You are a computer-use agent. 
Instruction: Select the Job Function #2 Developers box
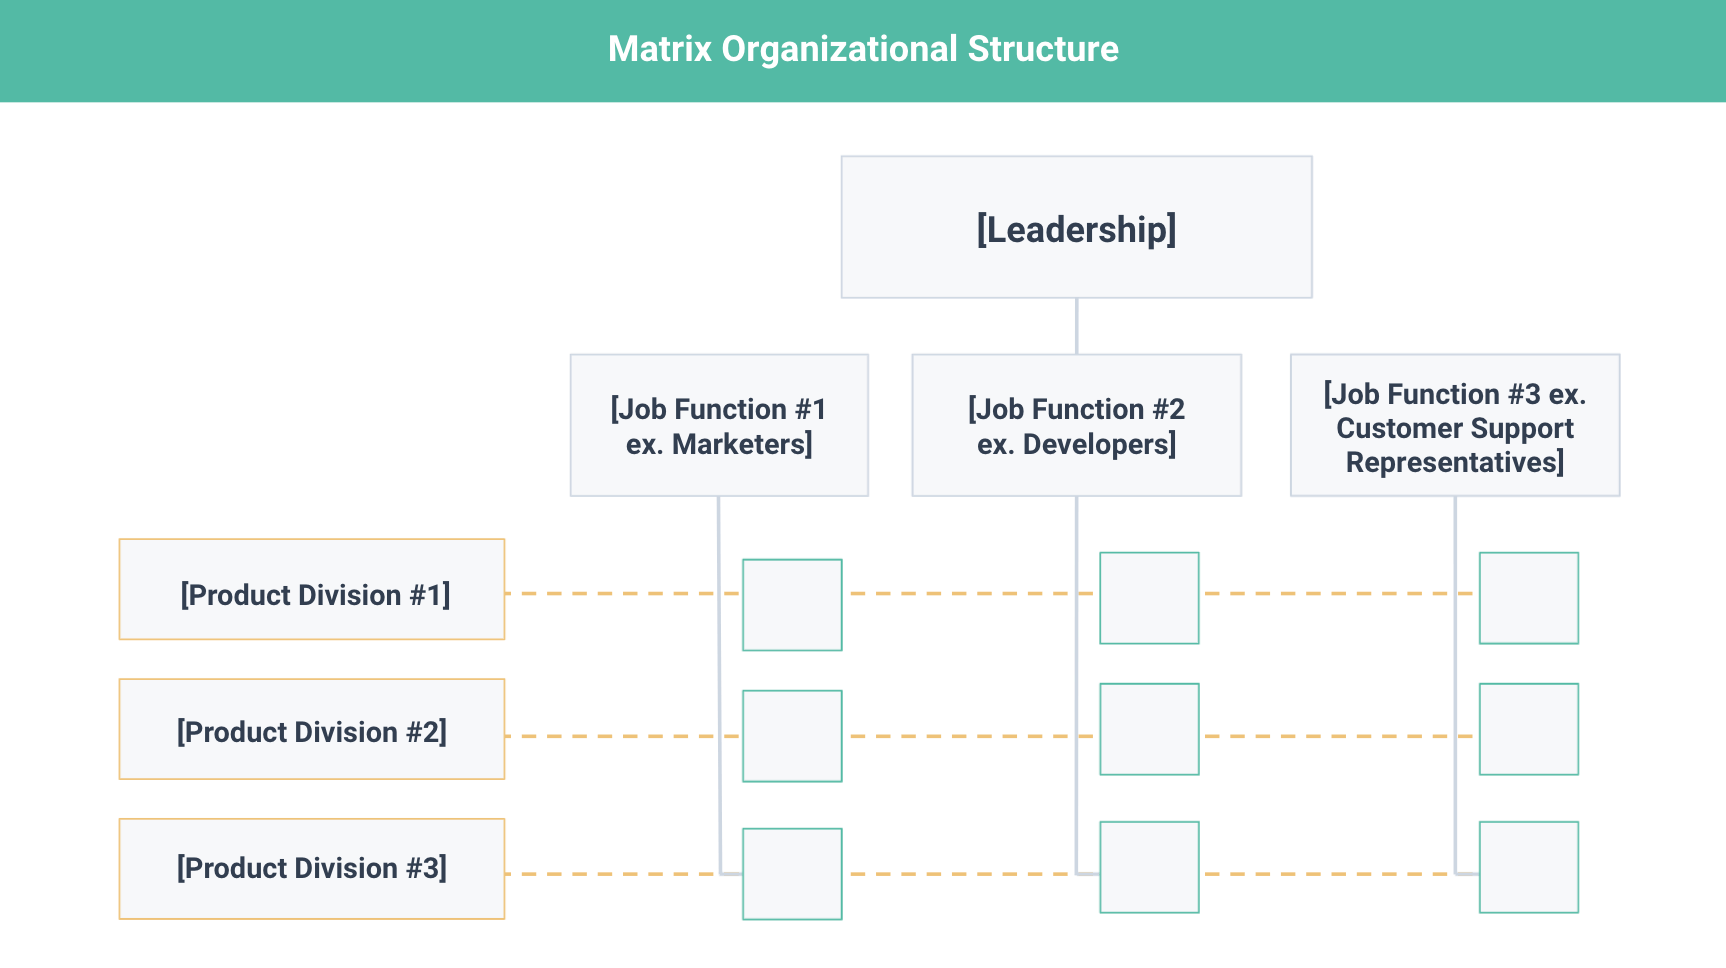coord(1076,425)
